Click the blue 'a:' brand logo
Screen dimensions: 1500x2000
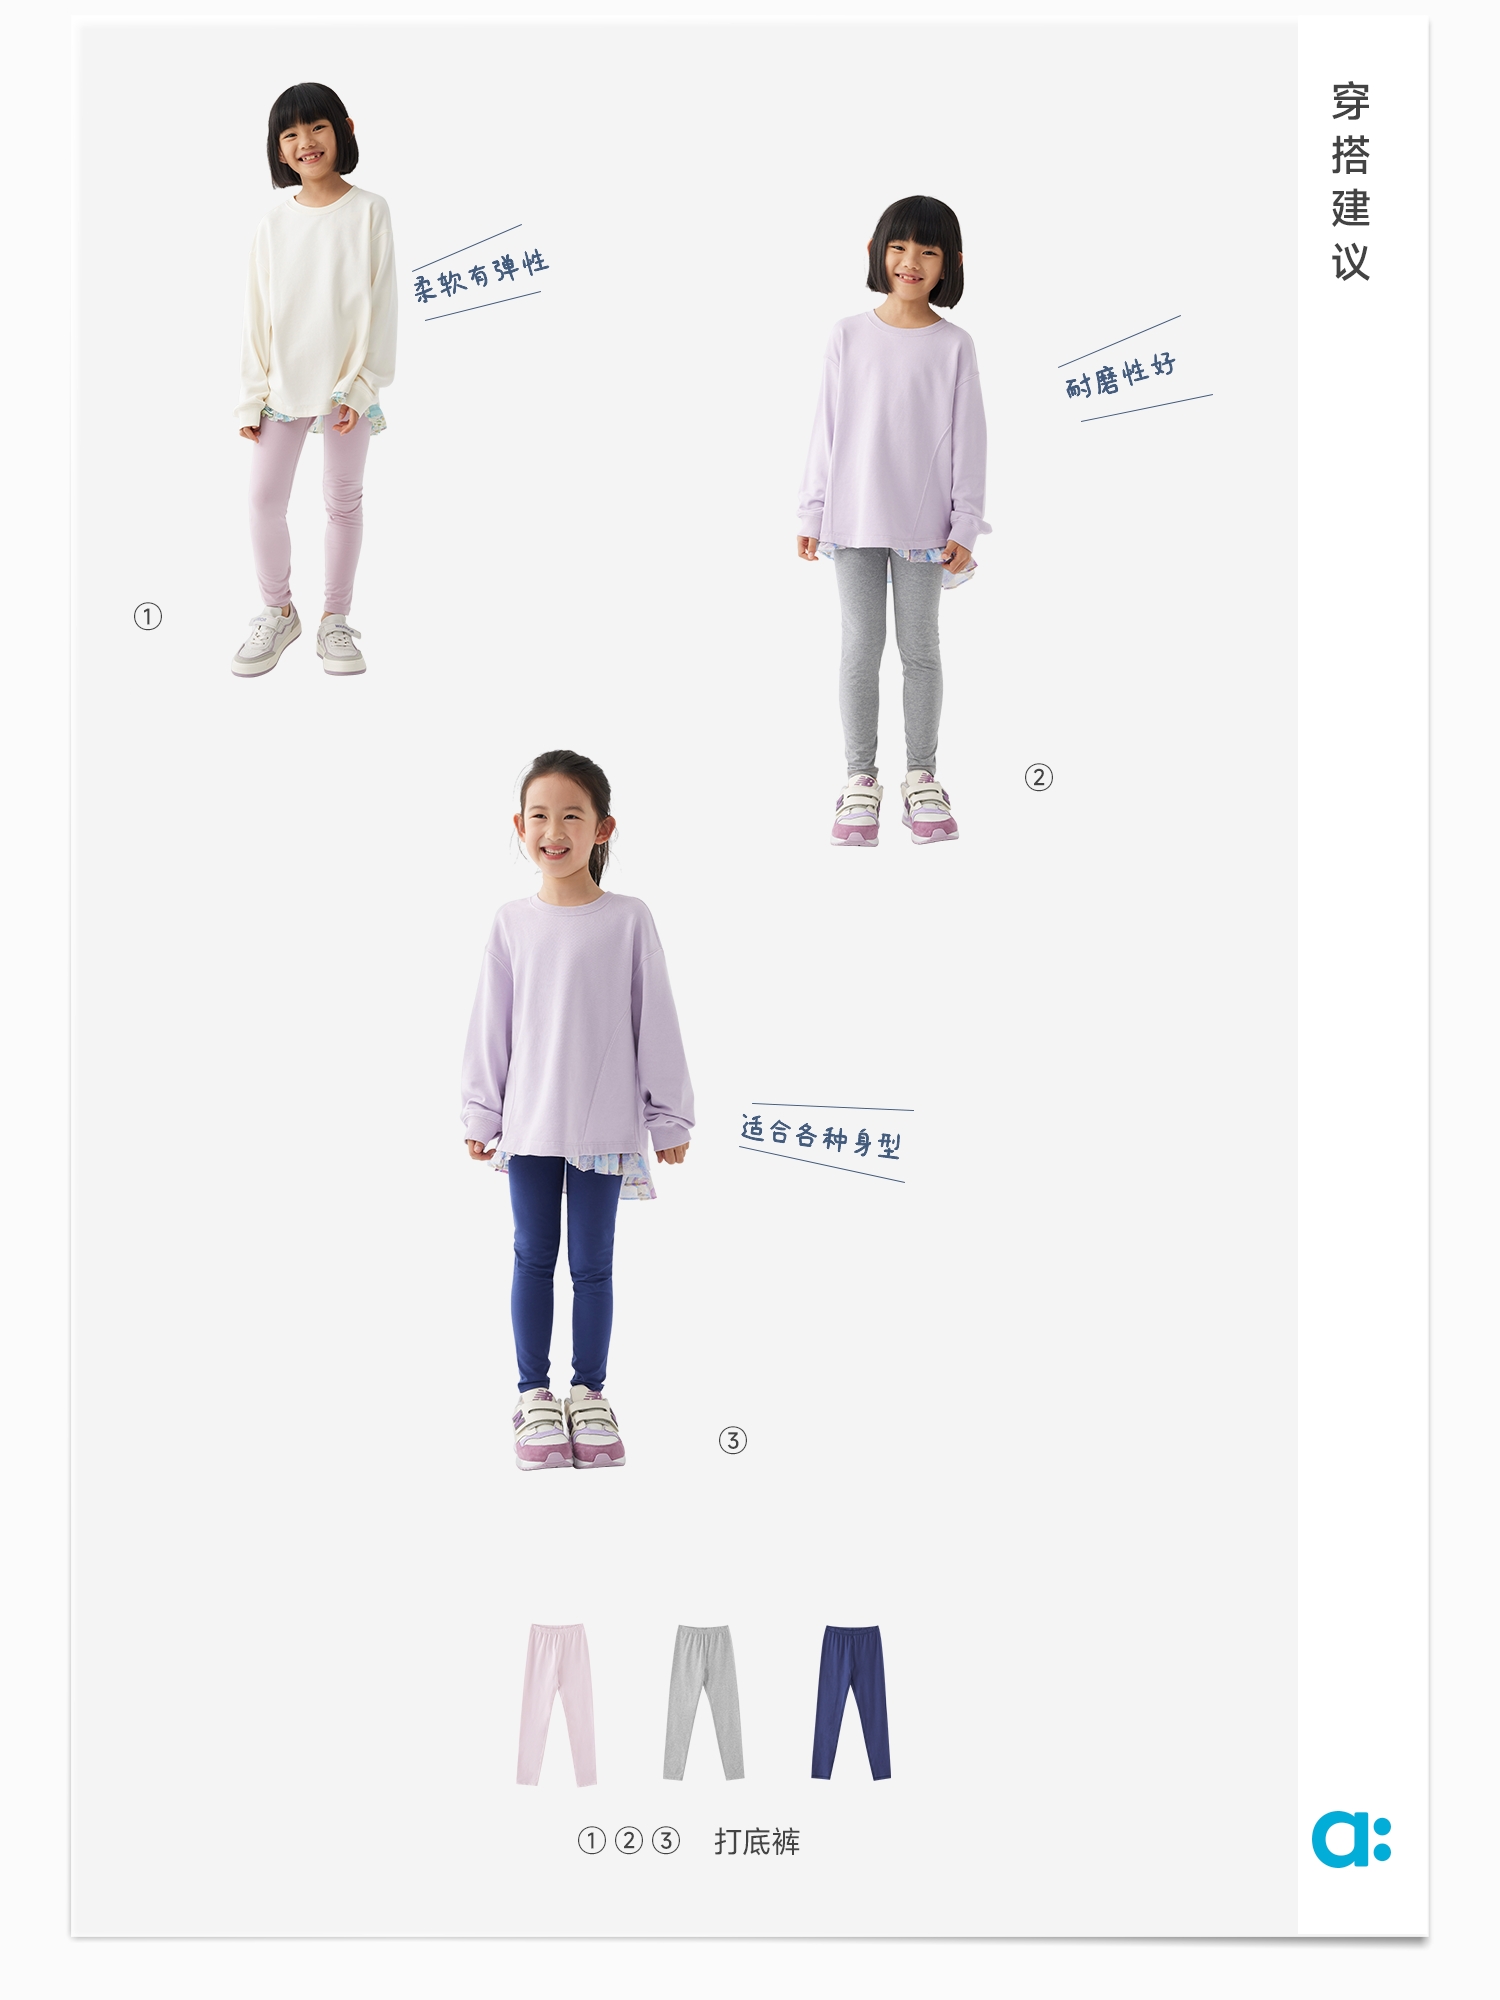[x=1351, y=1838]
